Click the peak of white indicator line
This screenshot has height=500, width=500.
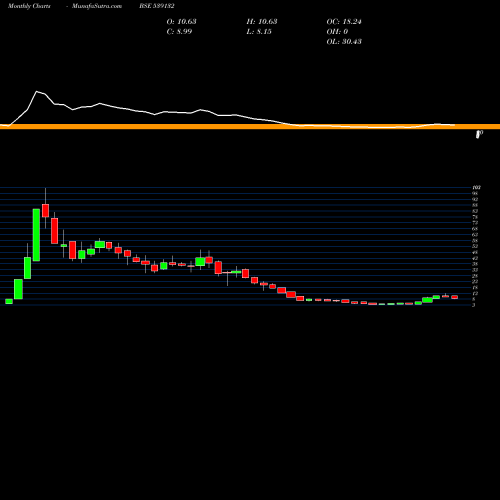(x=37, y=91)
